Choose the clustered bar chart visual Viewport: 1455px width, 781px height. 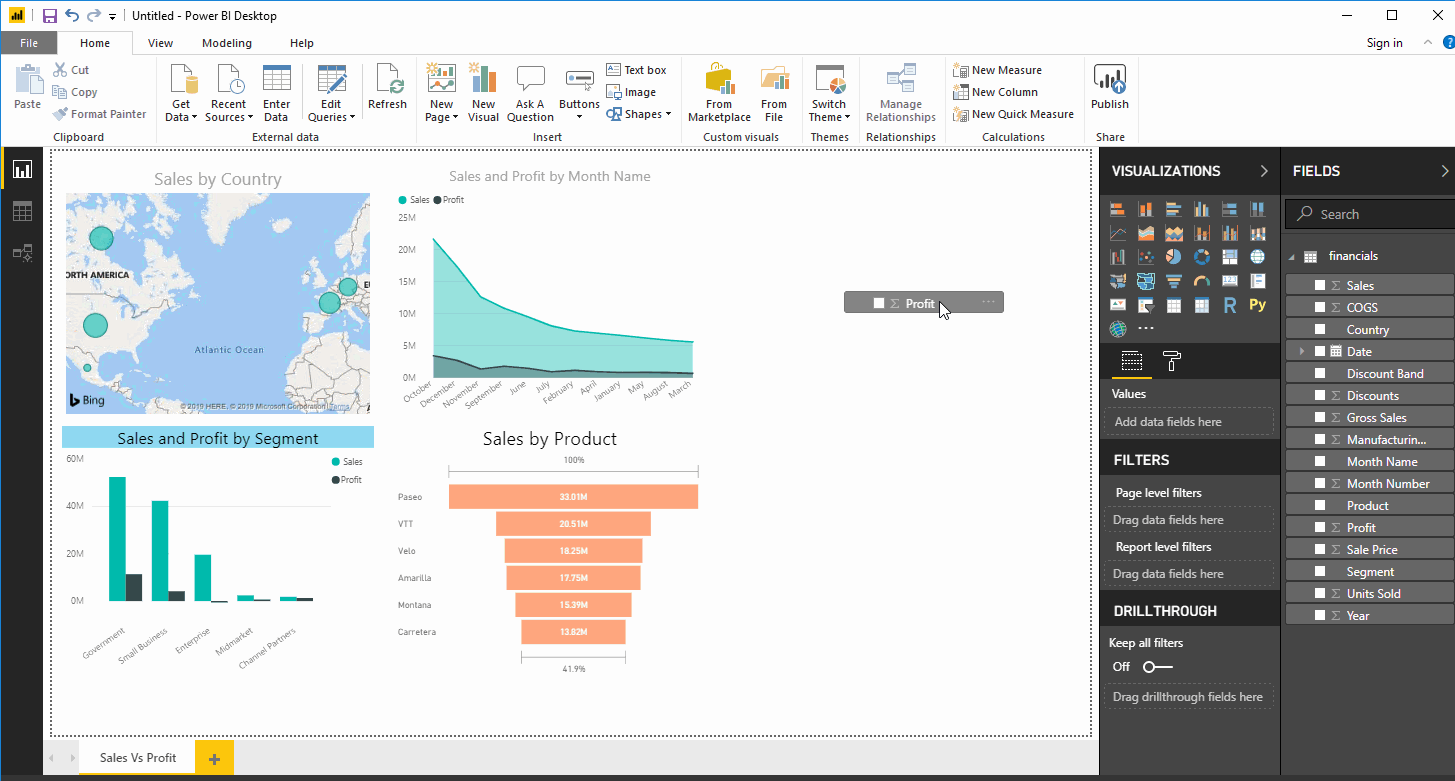(x=1174, y=209)
